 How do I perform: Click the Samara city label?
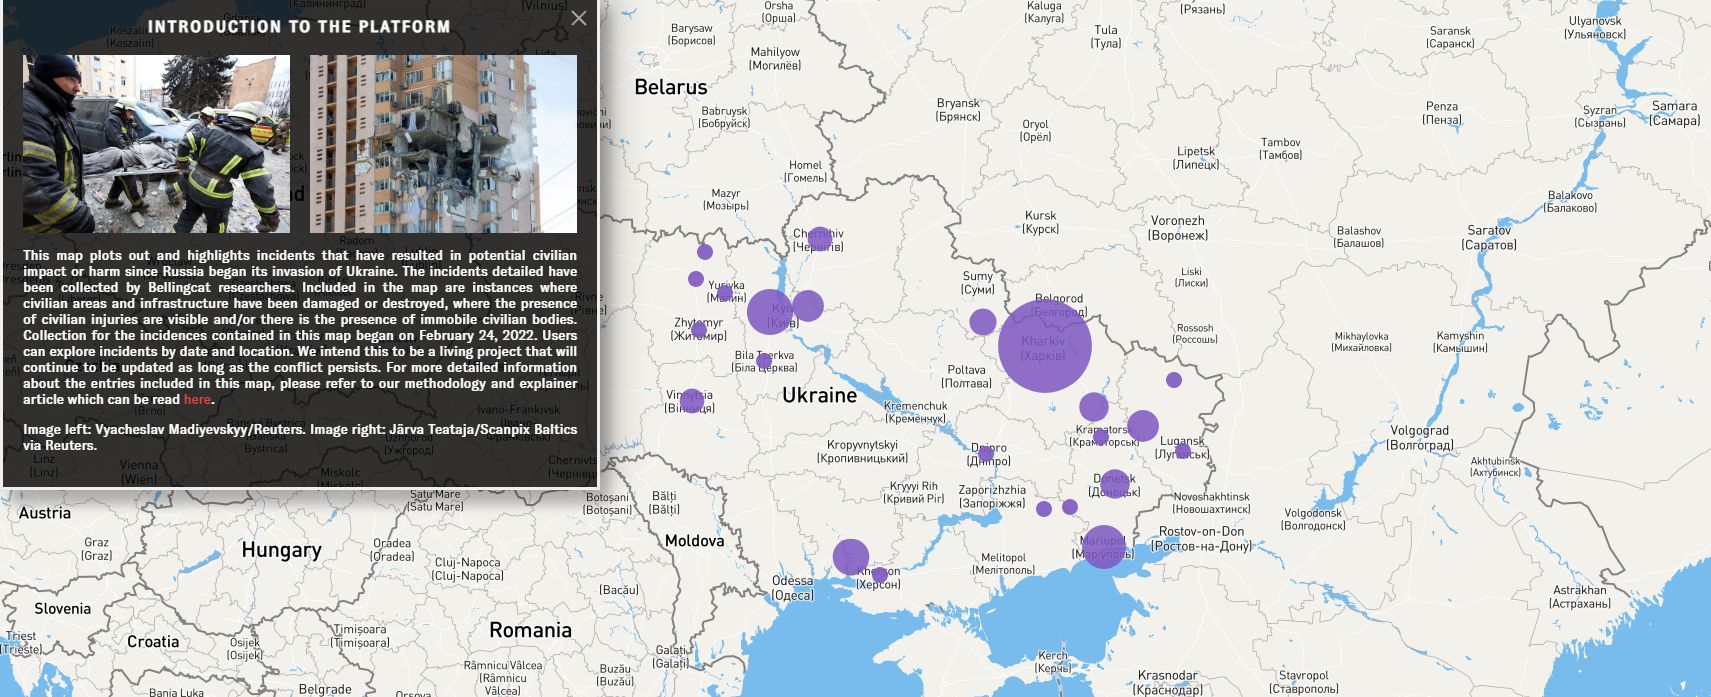point(1674,113)
